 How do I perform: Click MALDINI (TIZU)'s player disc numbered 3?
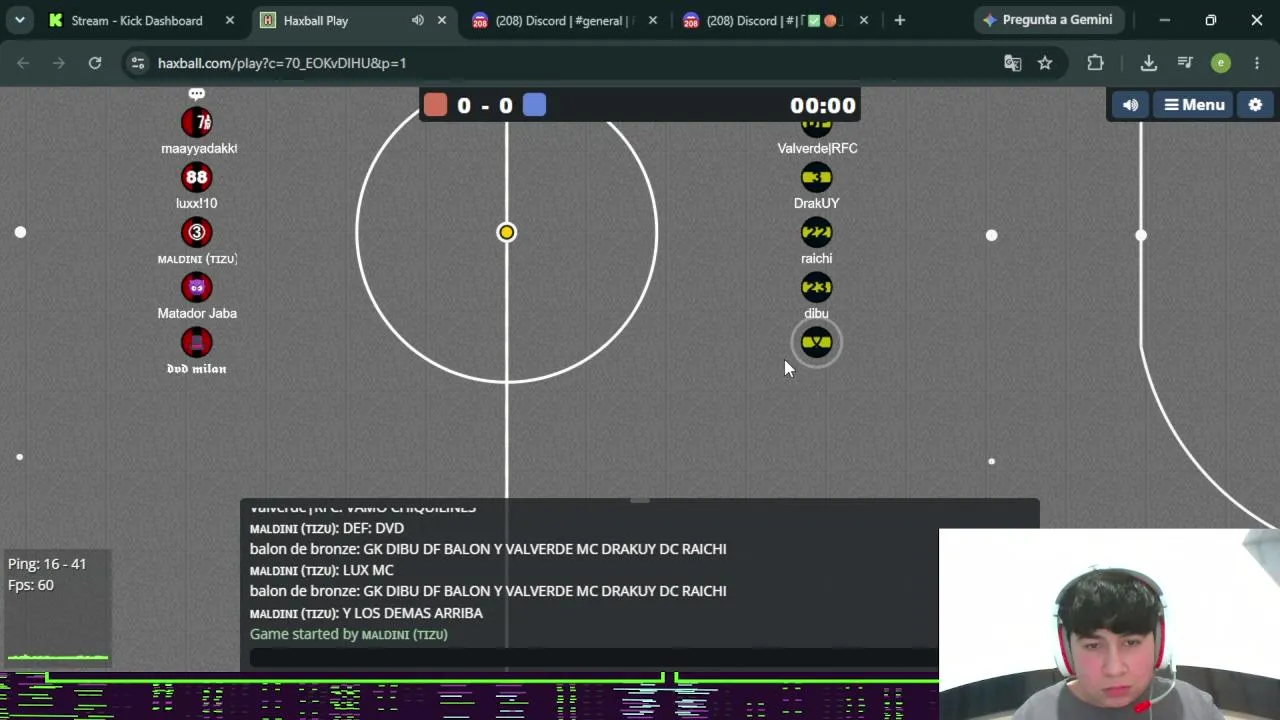(x=197, y=233)
